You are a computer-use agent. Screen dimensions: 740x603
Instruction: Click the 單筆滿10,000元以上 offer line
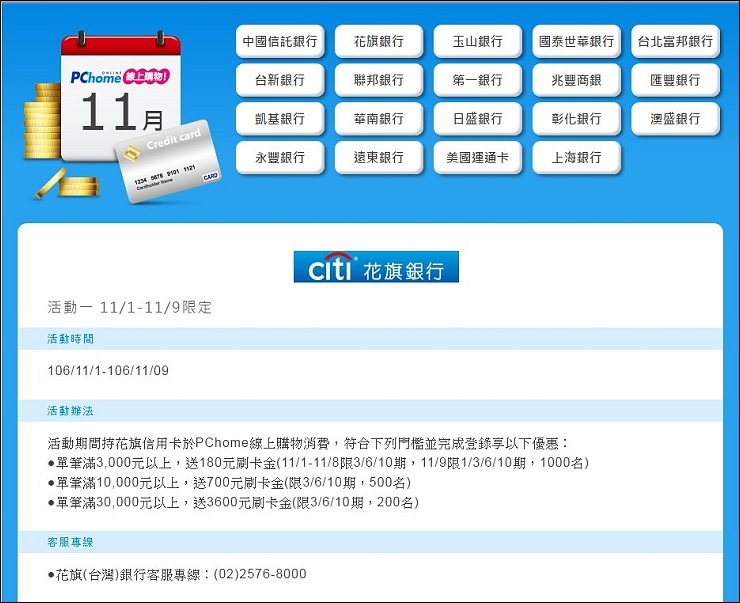229,483
